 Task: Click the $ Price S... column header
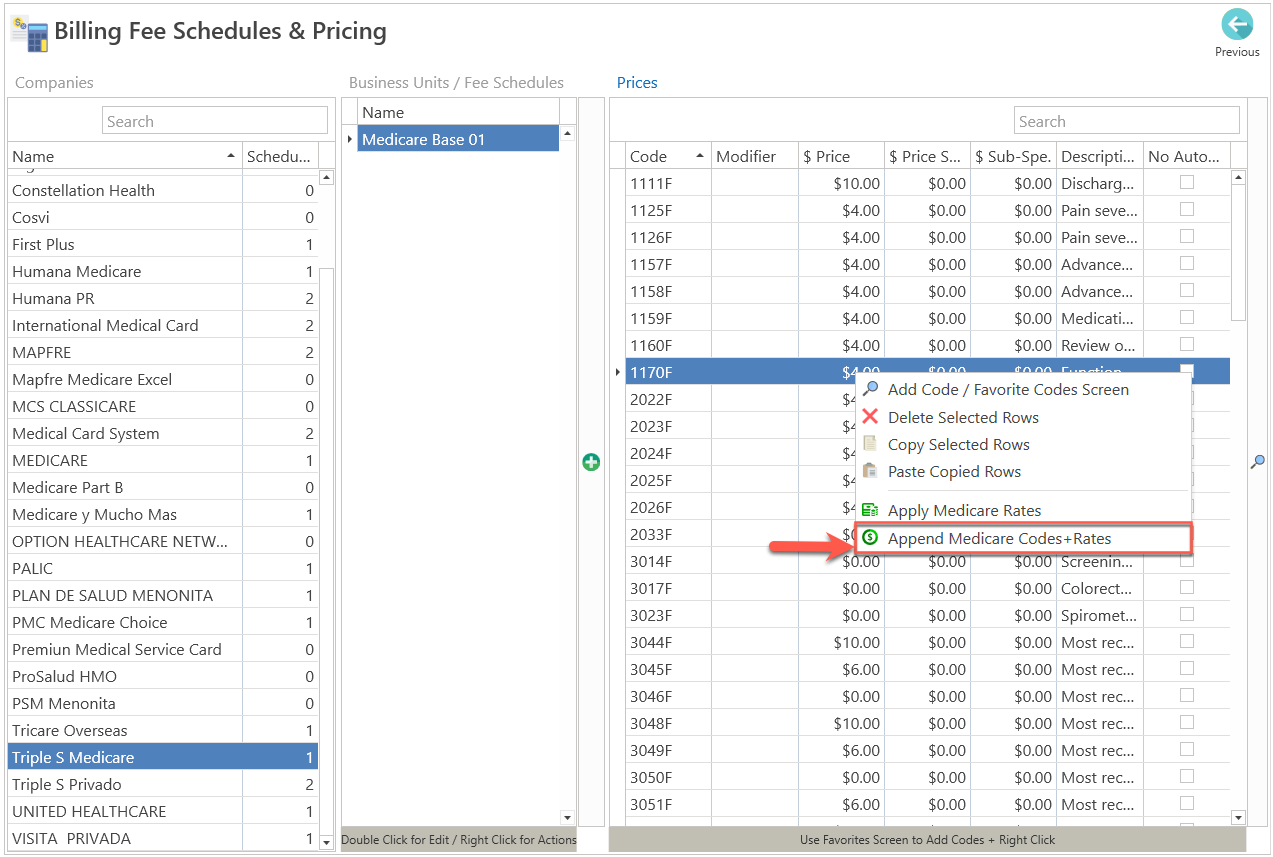click(927, 156)
